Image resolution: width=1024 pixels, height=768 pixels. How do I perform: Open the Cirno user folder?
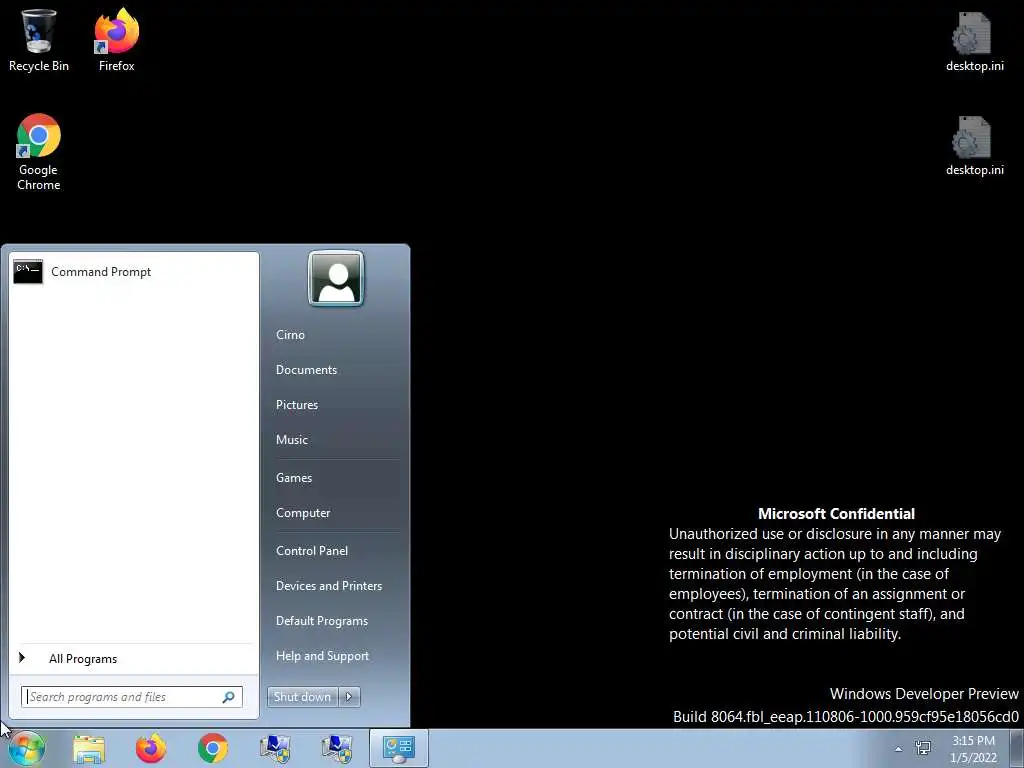290,334
